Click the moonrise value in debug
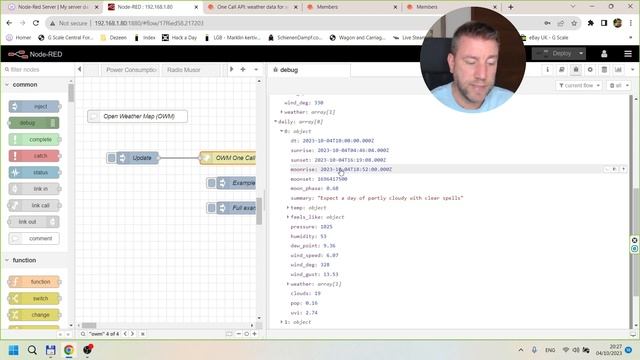Image resolution: width=640 pixels, height=360 pixels. coord(356,169)
